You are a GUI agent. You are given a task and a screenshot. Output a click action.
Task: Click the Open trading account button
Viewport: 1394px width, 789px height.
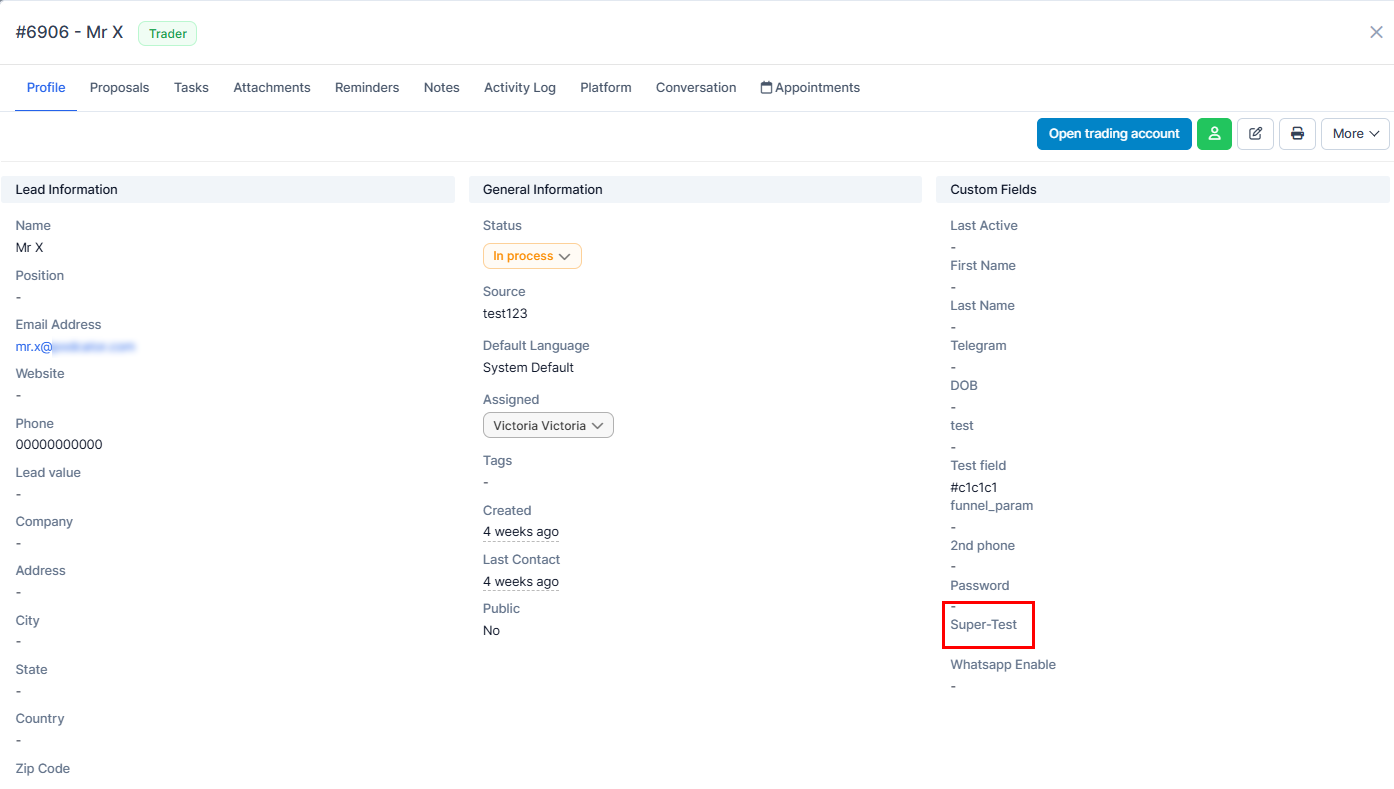click(x=1114, y=134)
